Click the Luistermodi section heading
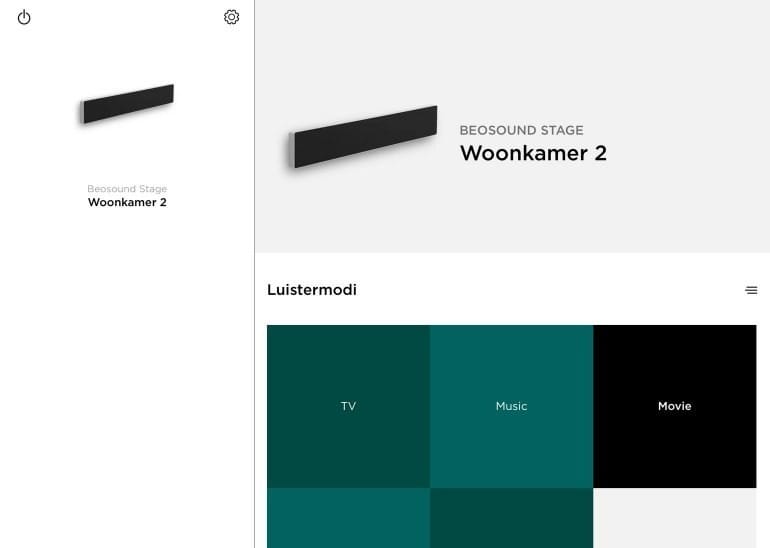Screen dimensions: 770x548 [312, 290]
